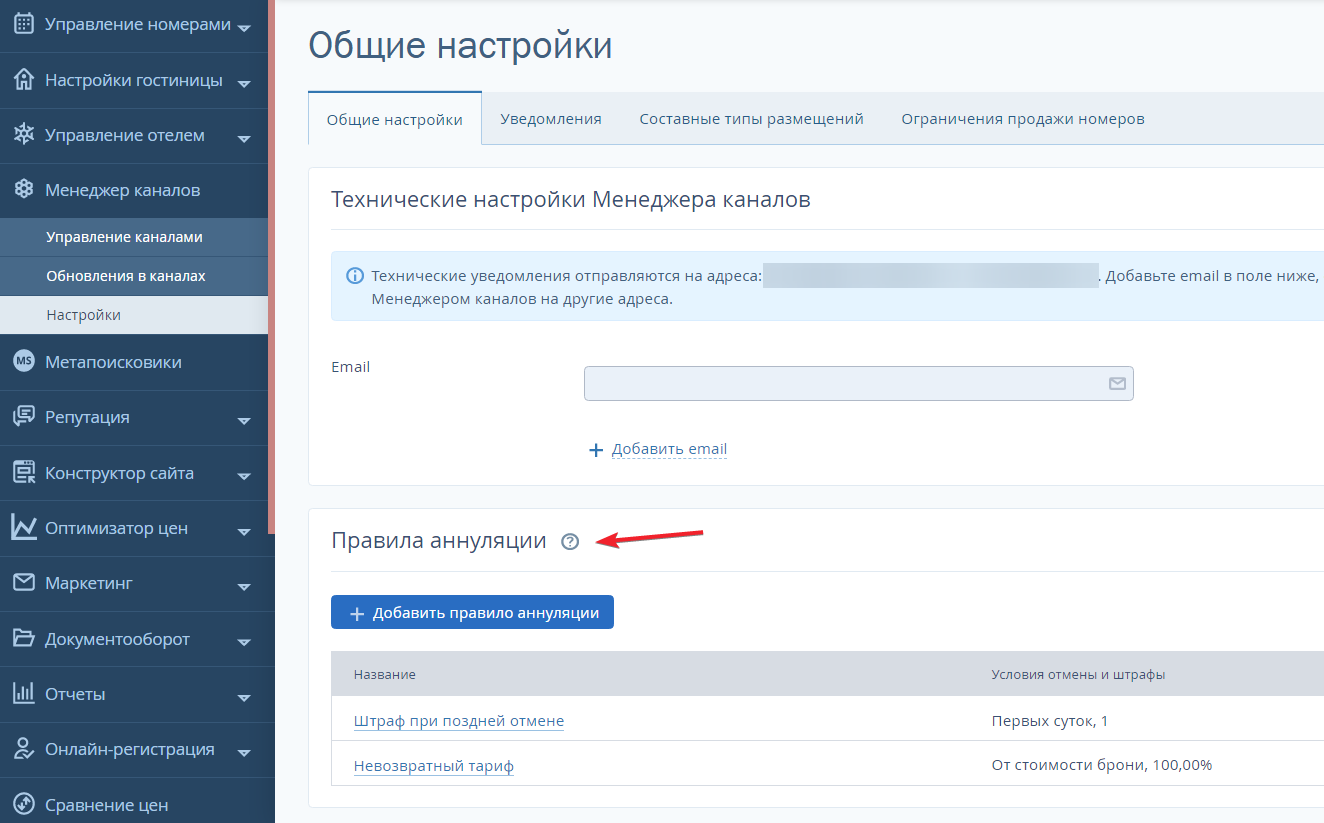This screenshot has width=1324, height=823.
Task: Open Невозвратный тариф rule
Action: 434,766
